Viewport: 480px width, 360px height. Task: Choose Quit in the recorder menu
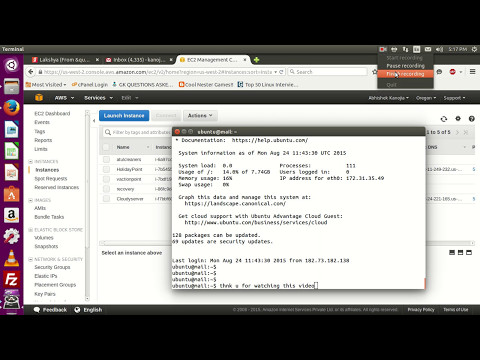392,85
